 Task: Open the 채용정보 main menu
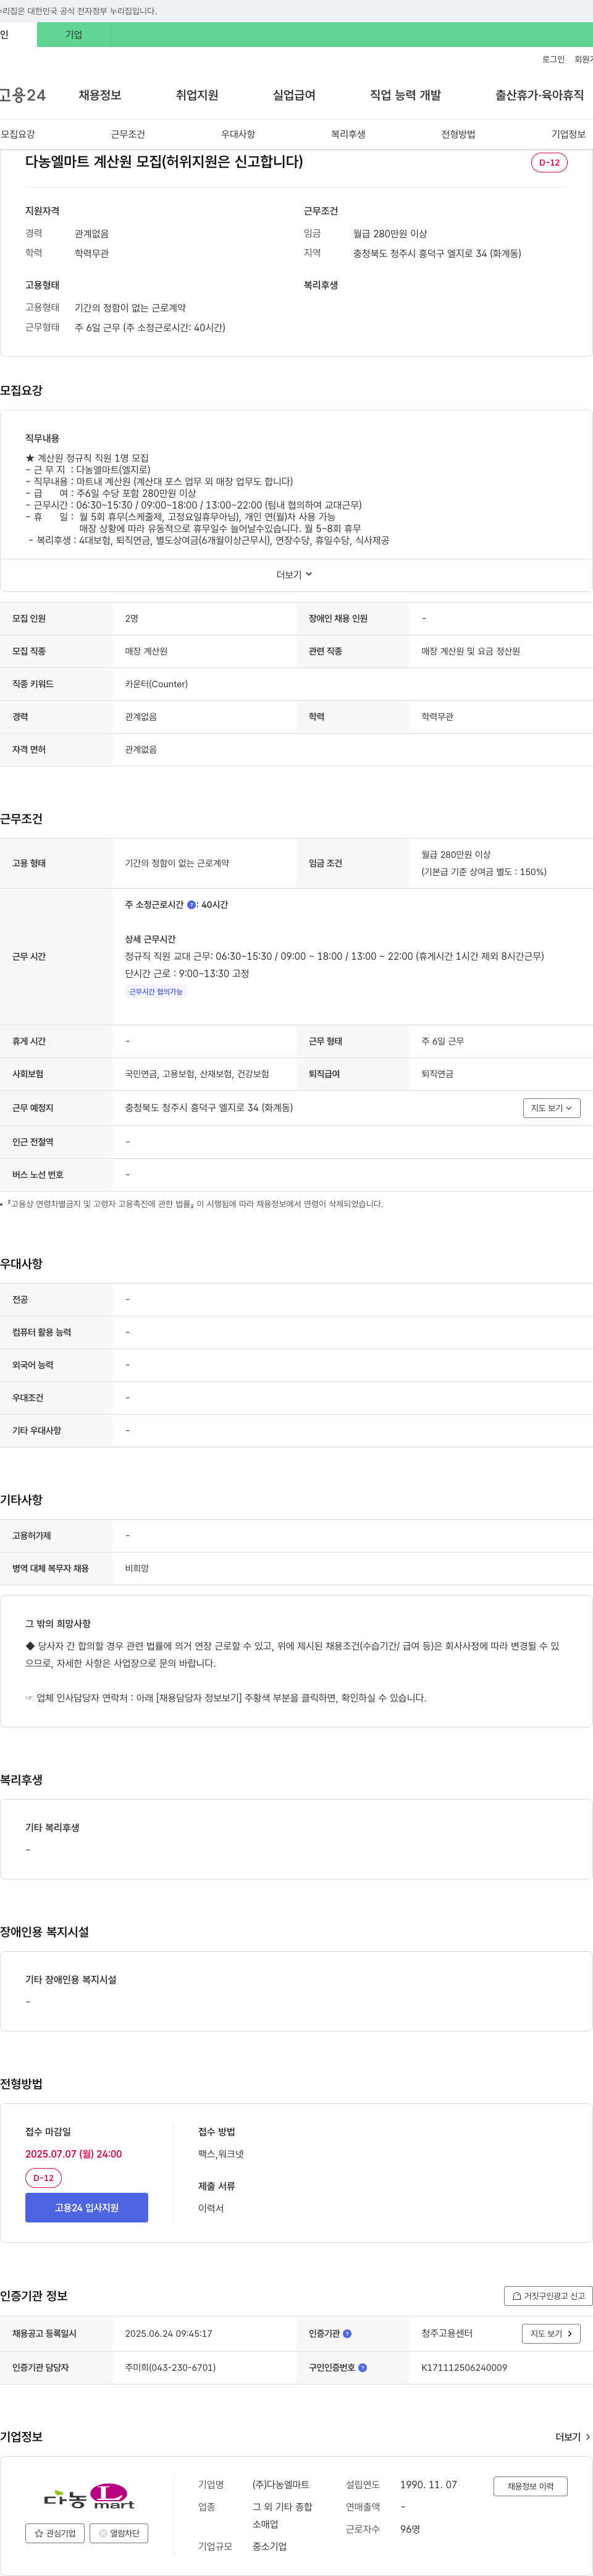[100, 95]
